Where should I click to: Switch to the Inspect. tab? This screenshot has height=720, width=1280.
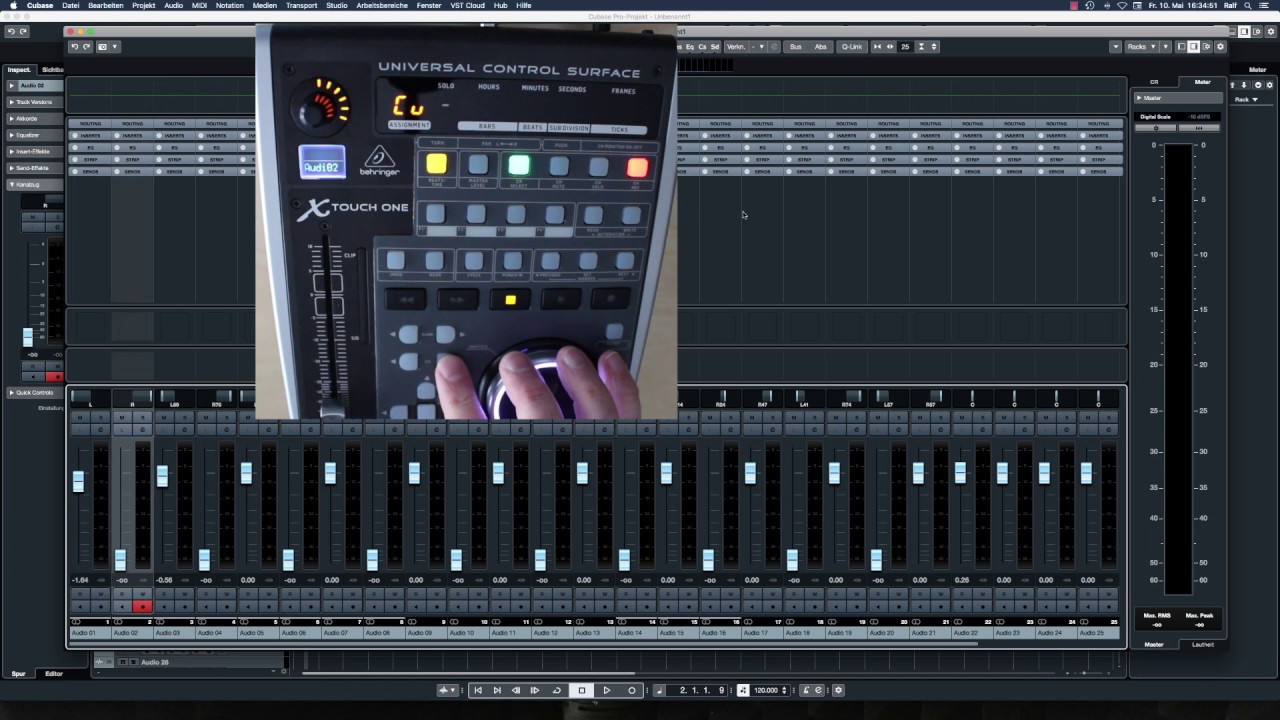tap(19, 70)
